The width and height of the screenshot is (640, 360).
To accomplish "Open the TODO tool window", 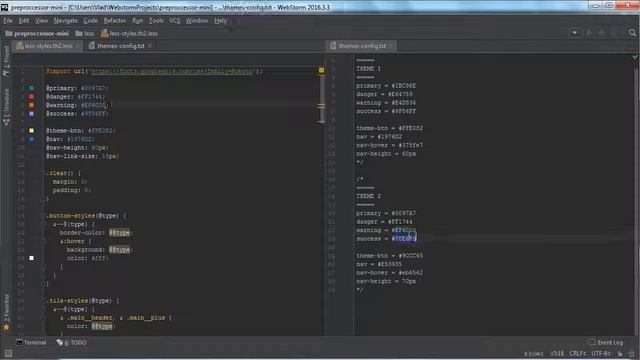I will pyautogui.click(x=71, y=342).
